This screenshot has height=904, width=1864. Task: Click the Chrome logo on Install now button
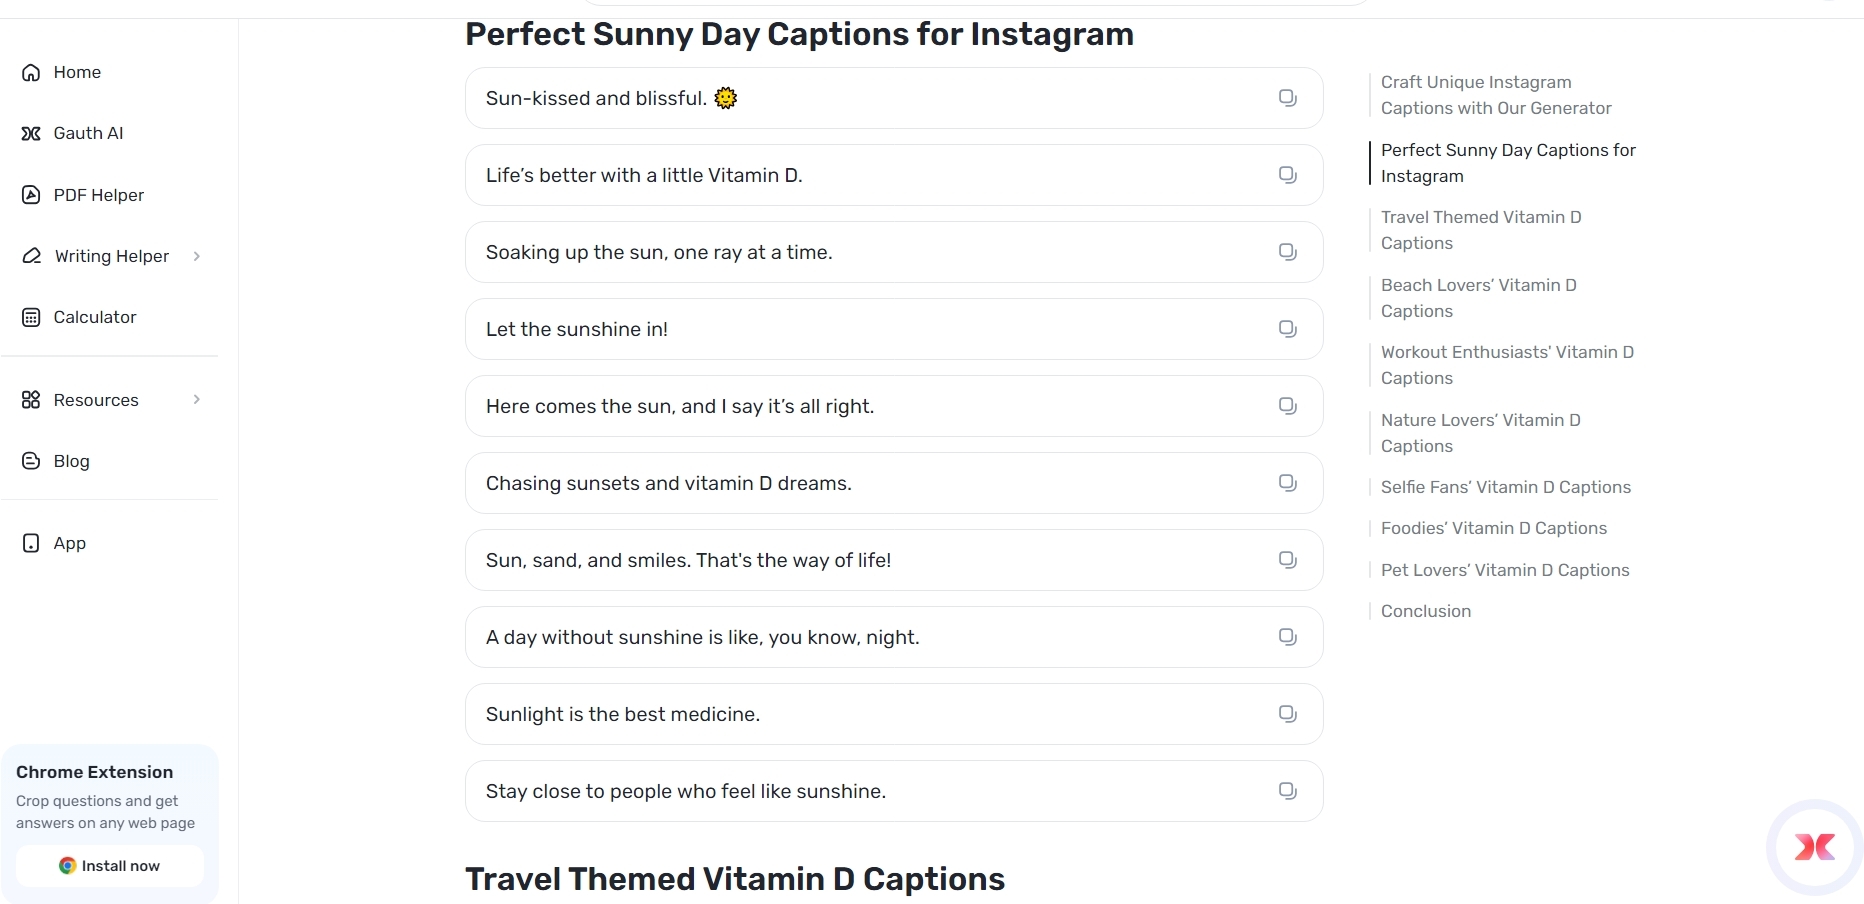tap(67, 865)
